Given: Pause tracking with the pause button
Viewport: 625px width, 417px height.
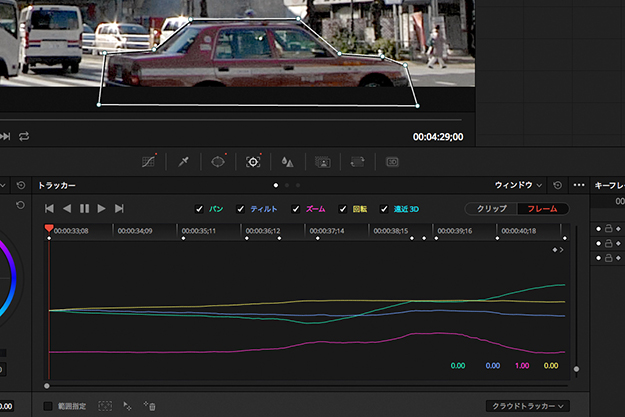Looking at the screenshot, I should pyautogui.click(x=84, y=208).
